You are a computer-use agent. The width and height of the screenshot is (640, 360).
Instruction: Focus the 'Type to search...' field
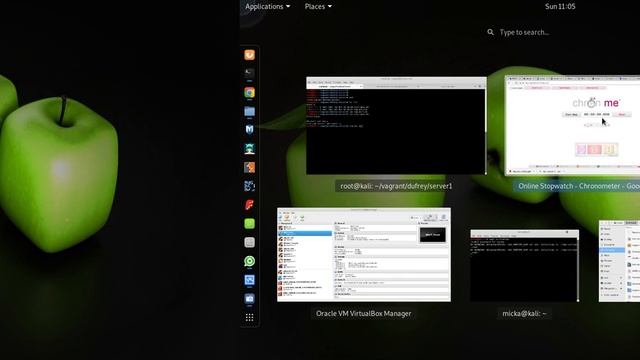coord(524,32)
